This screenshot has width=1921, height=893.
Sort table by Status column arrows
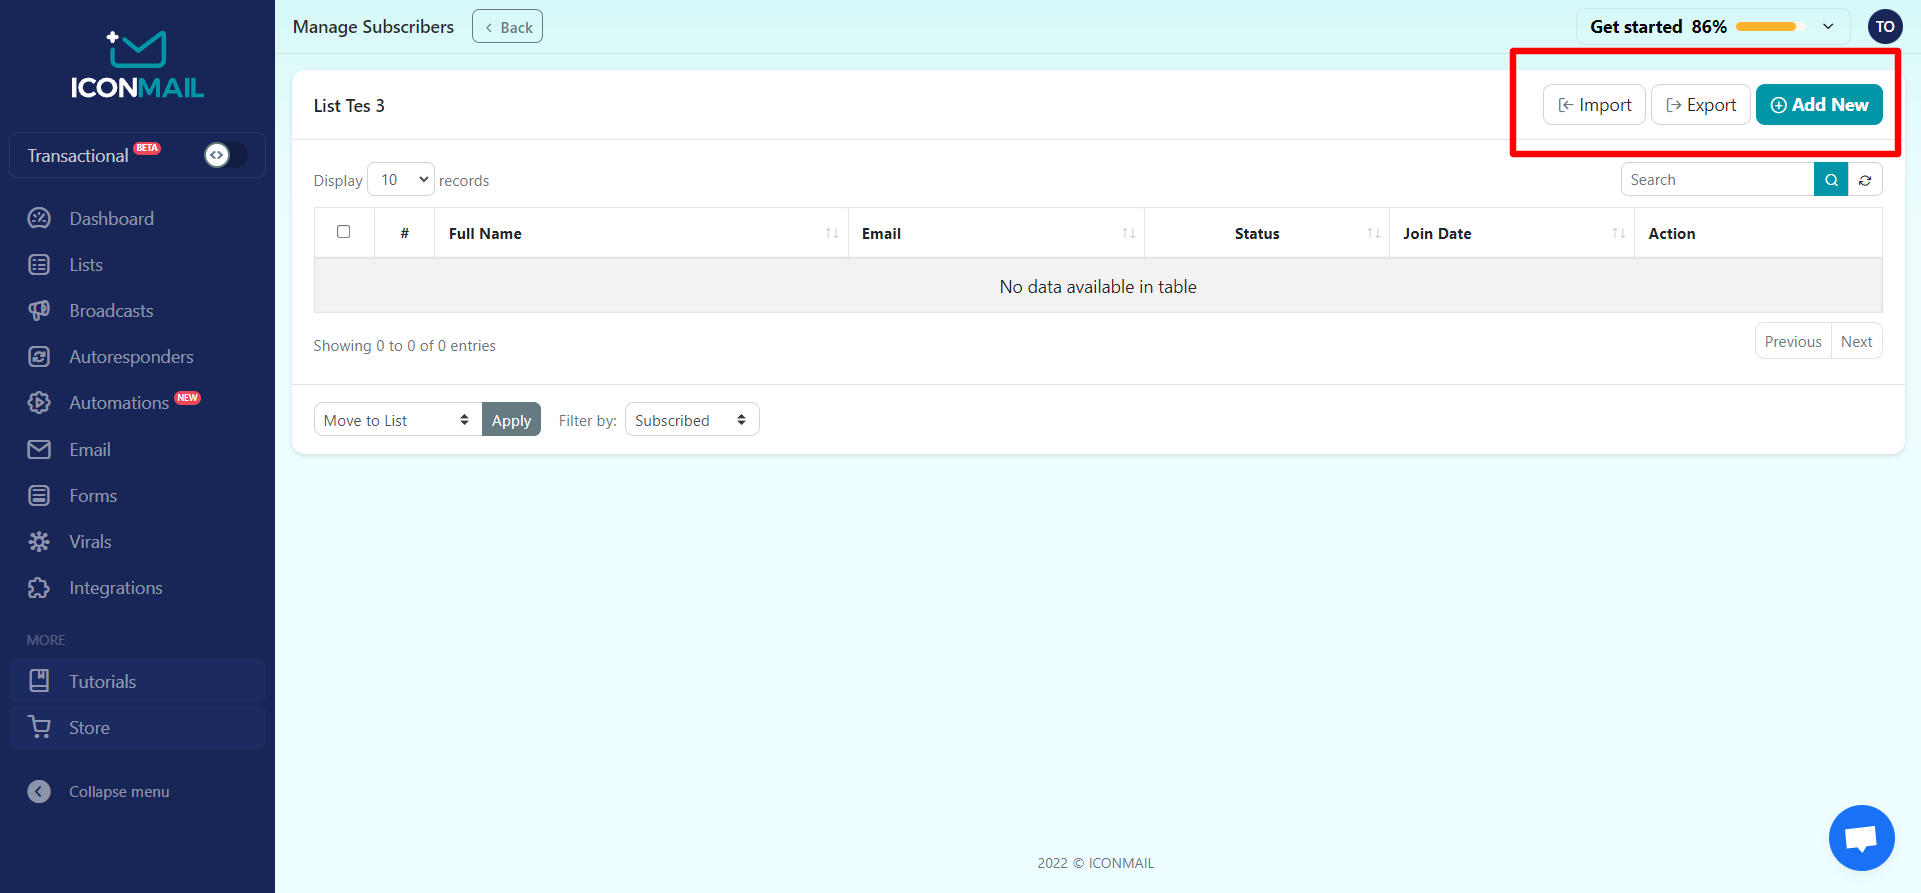[x=1373, y=233]
